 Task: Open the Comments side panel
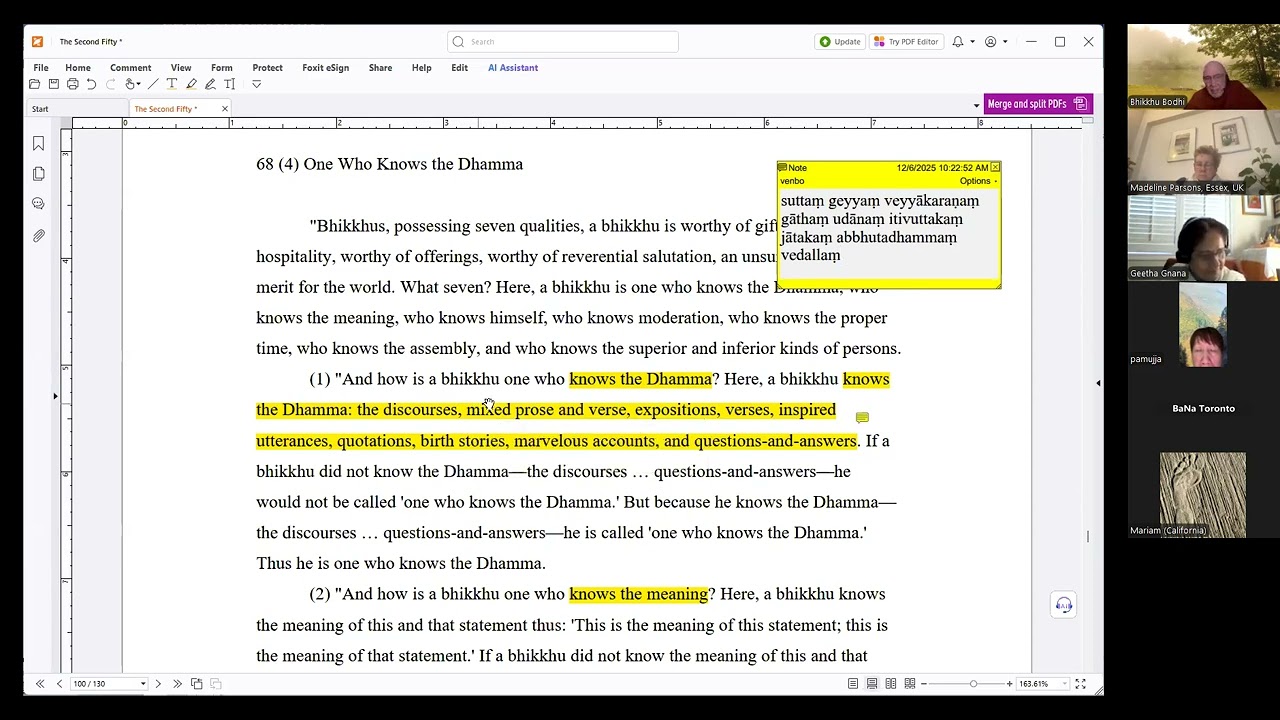point(38,204)
